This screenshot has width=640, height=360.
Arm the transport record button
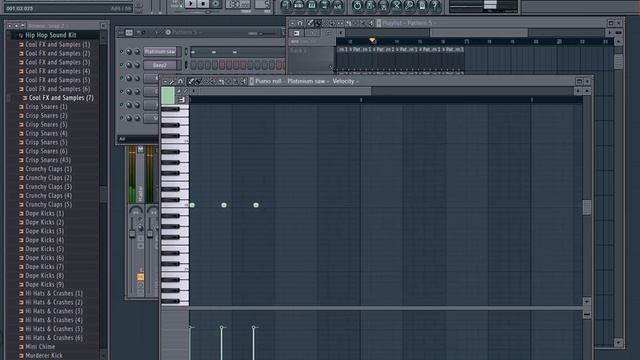coord(216,3)
